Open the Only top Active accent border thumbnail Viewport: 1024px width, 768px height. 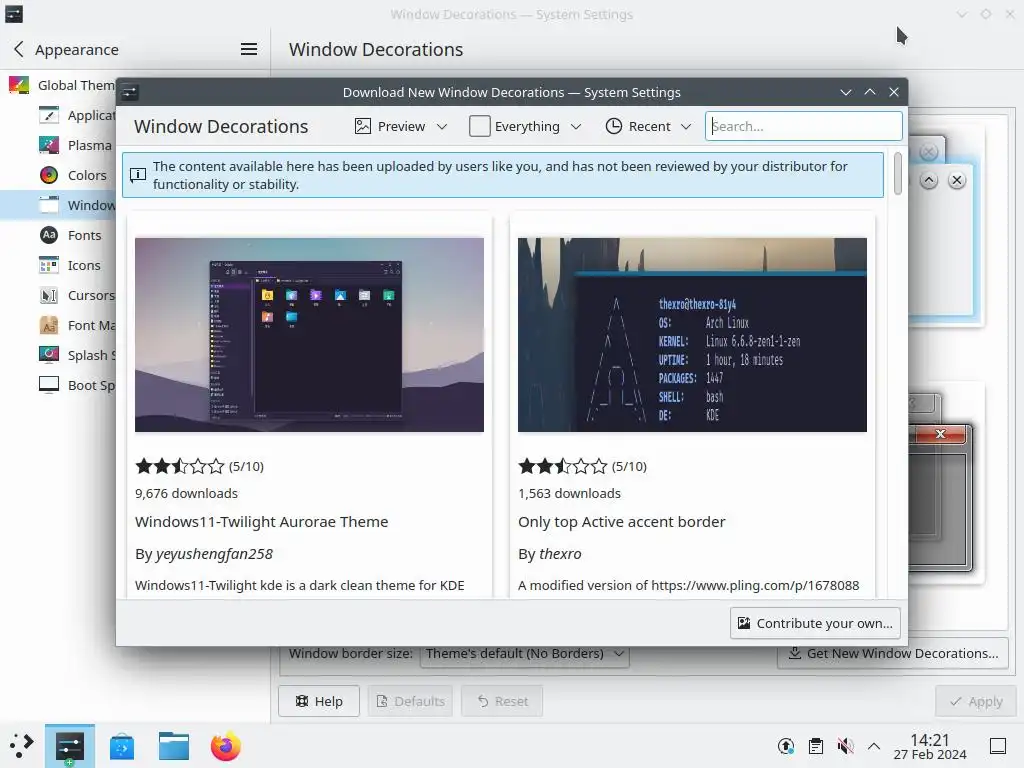point(692,334)
